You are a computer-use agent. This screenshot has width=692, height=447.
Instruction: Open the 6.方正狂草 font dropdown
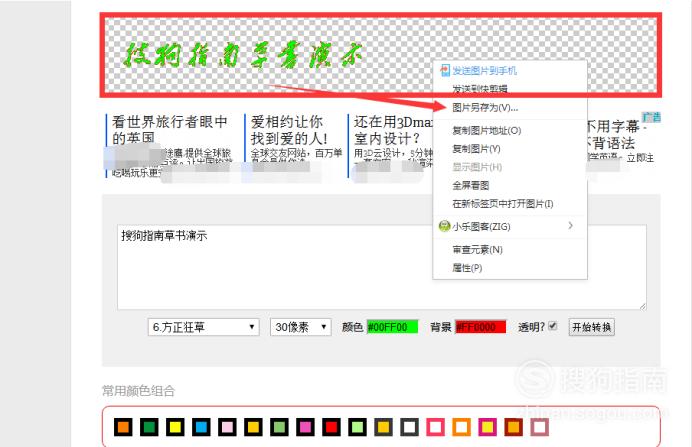pyautogui.click(x=203, y=327)
